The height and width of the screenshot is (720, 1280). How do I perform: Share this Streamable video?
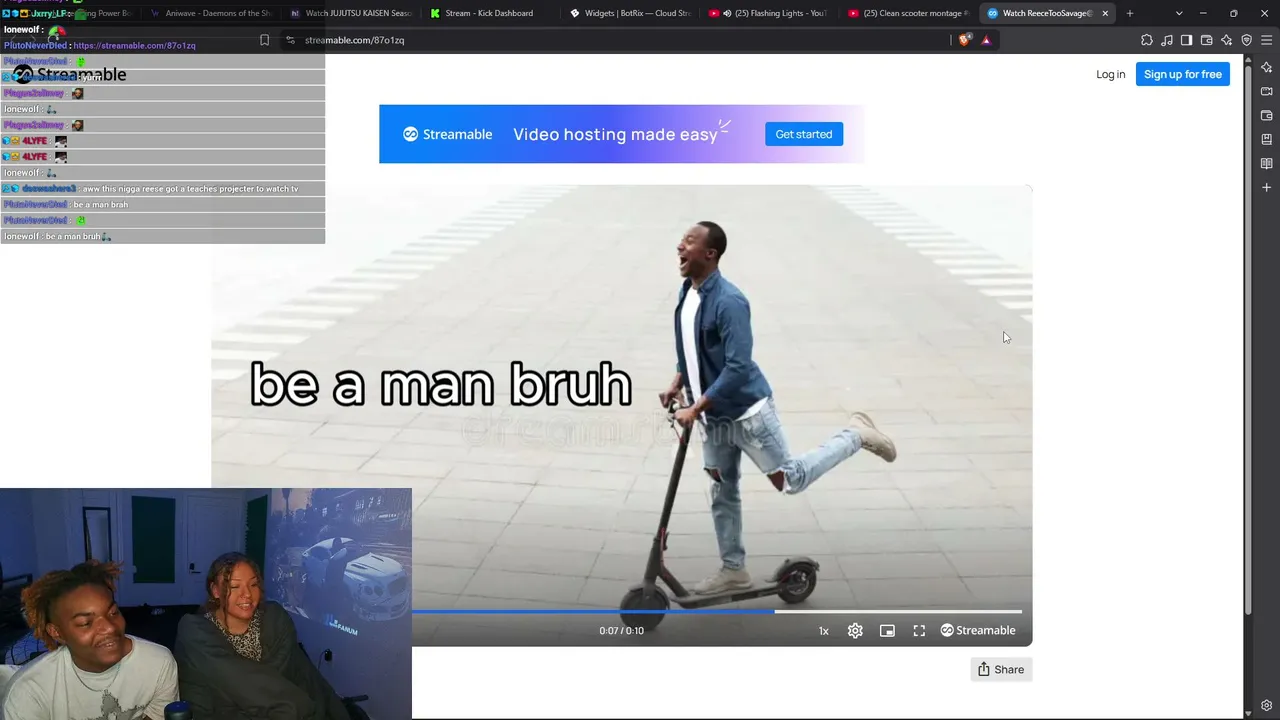coord(1001,669)
